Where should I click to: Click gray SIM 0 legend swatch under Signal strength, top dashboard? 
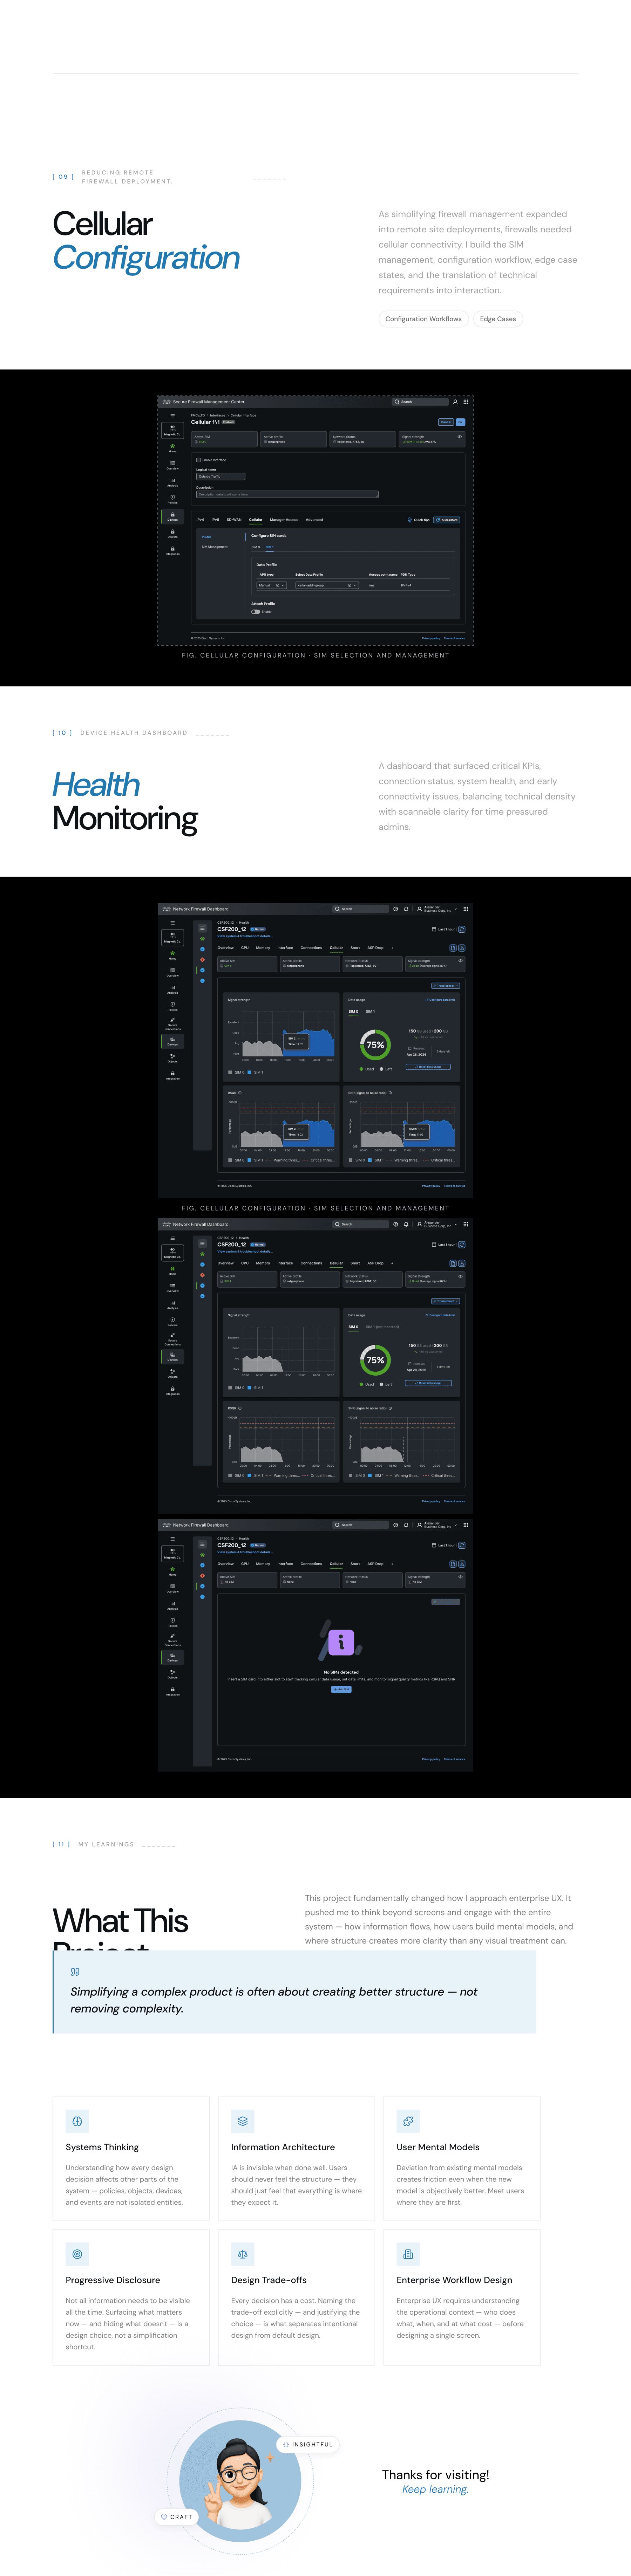coord(230,1072)
